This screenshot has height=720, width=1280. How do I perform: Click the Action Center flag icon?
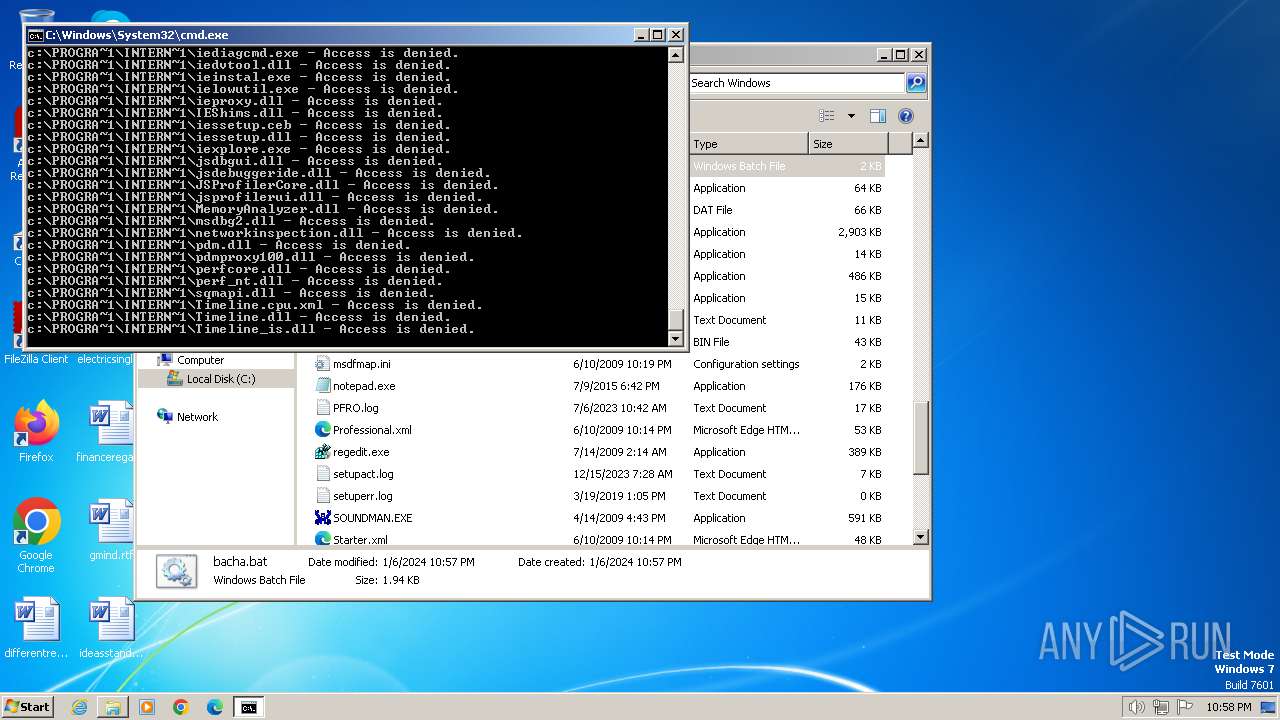1185,707
